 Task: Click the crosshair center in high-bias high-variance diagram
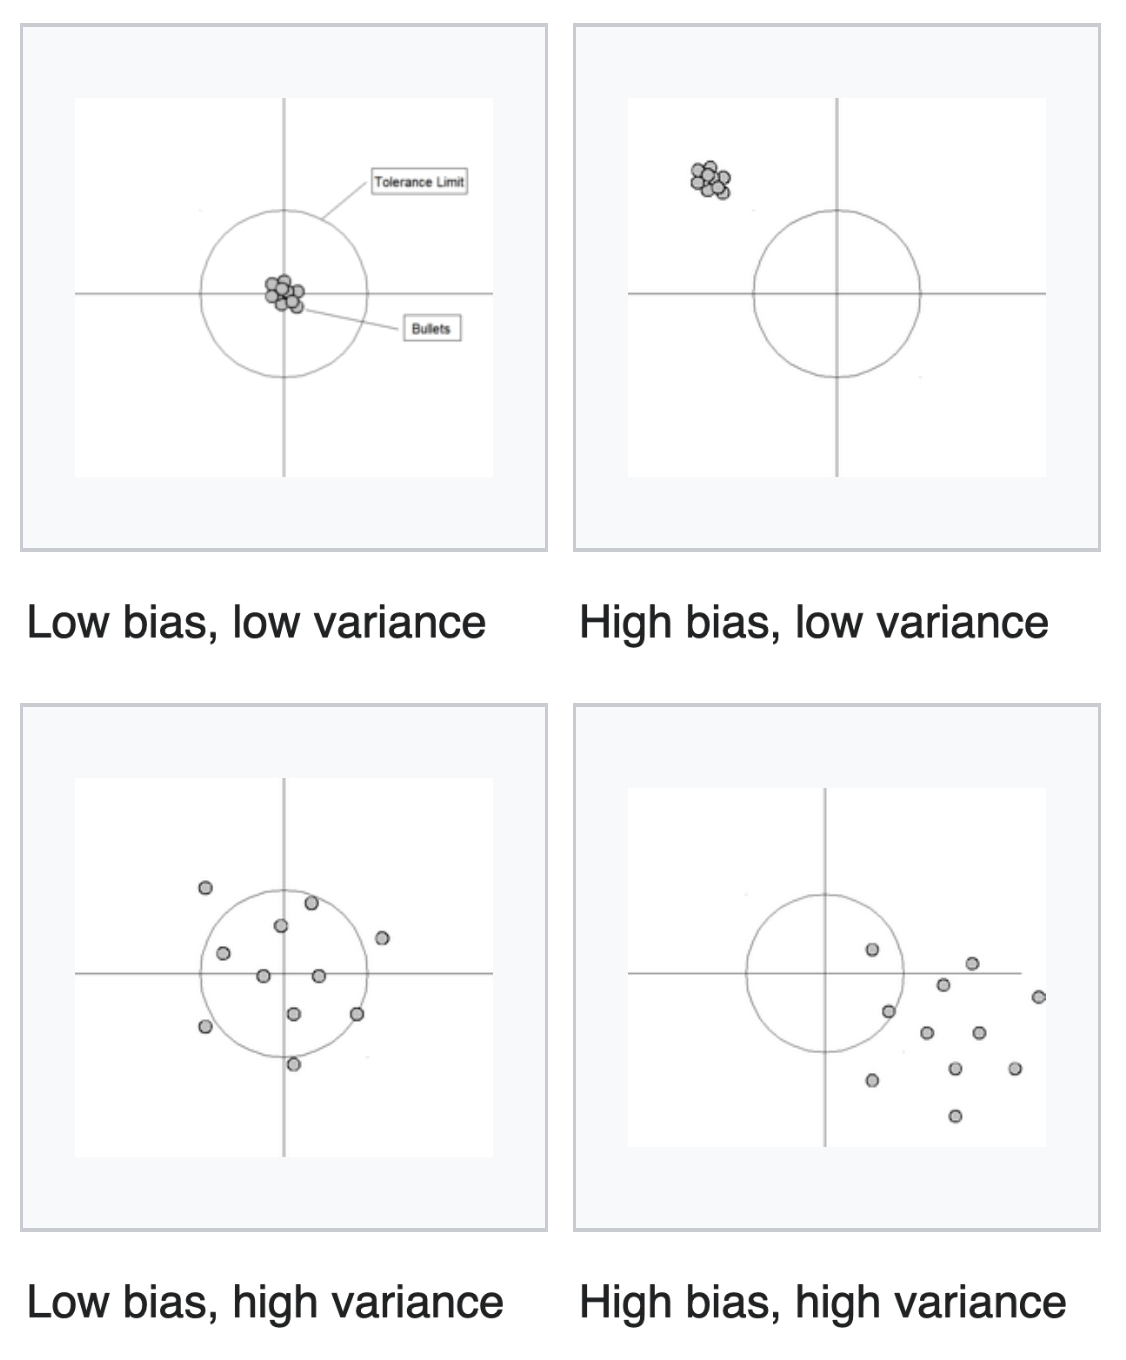[x=825, y=972]
